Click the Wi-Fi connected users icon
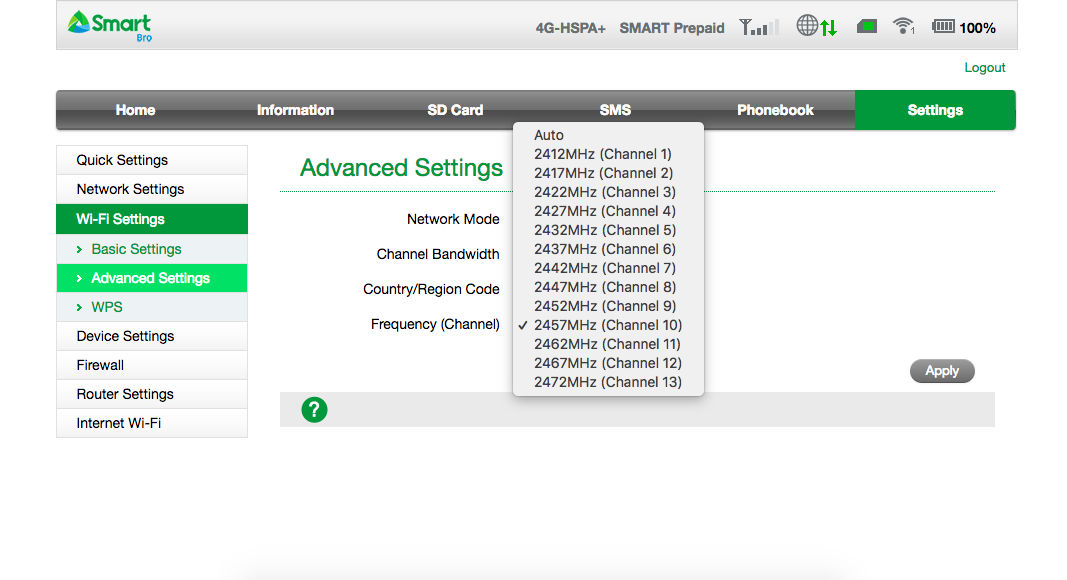 pos(903,27)
